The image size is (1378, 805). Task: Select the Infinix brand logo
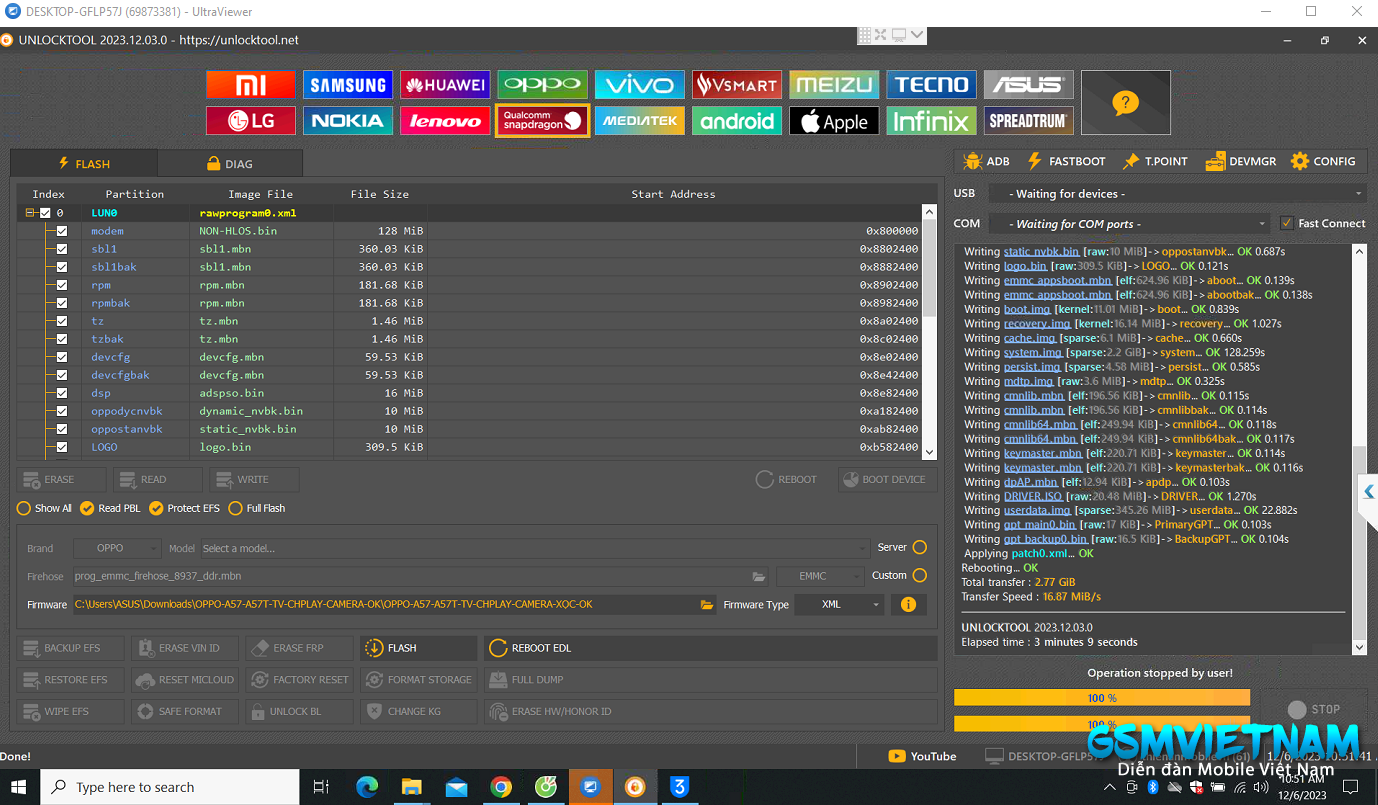point(931,121)
